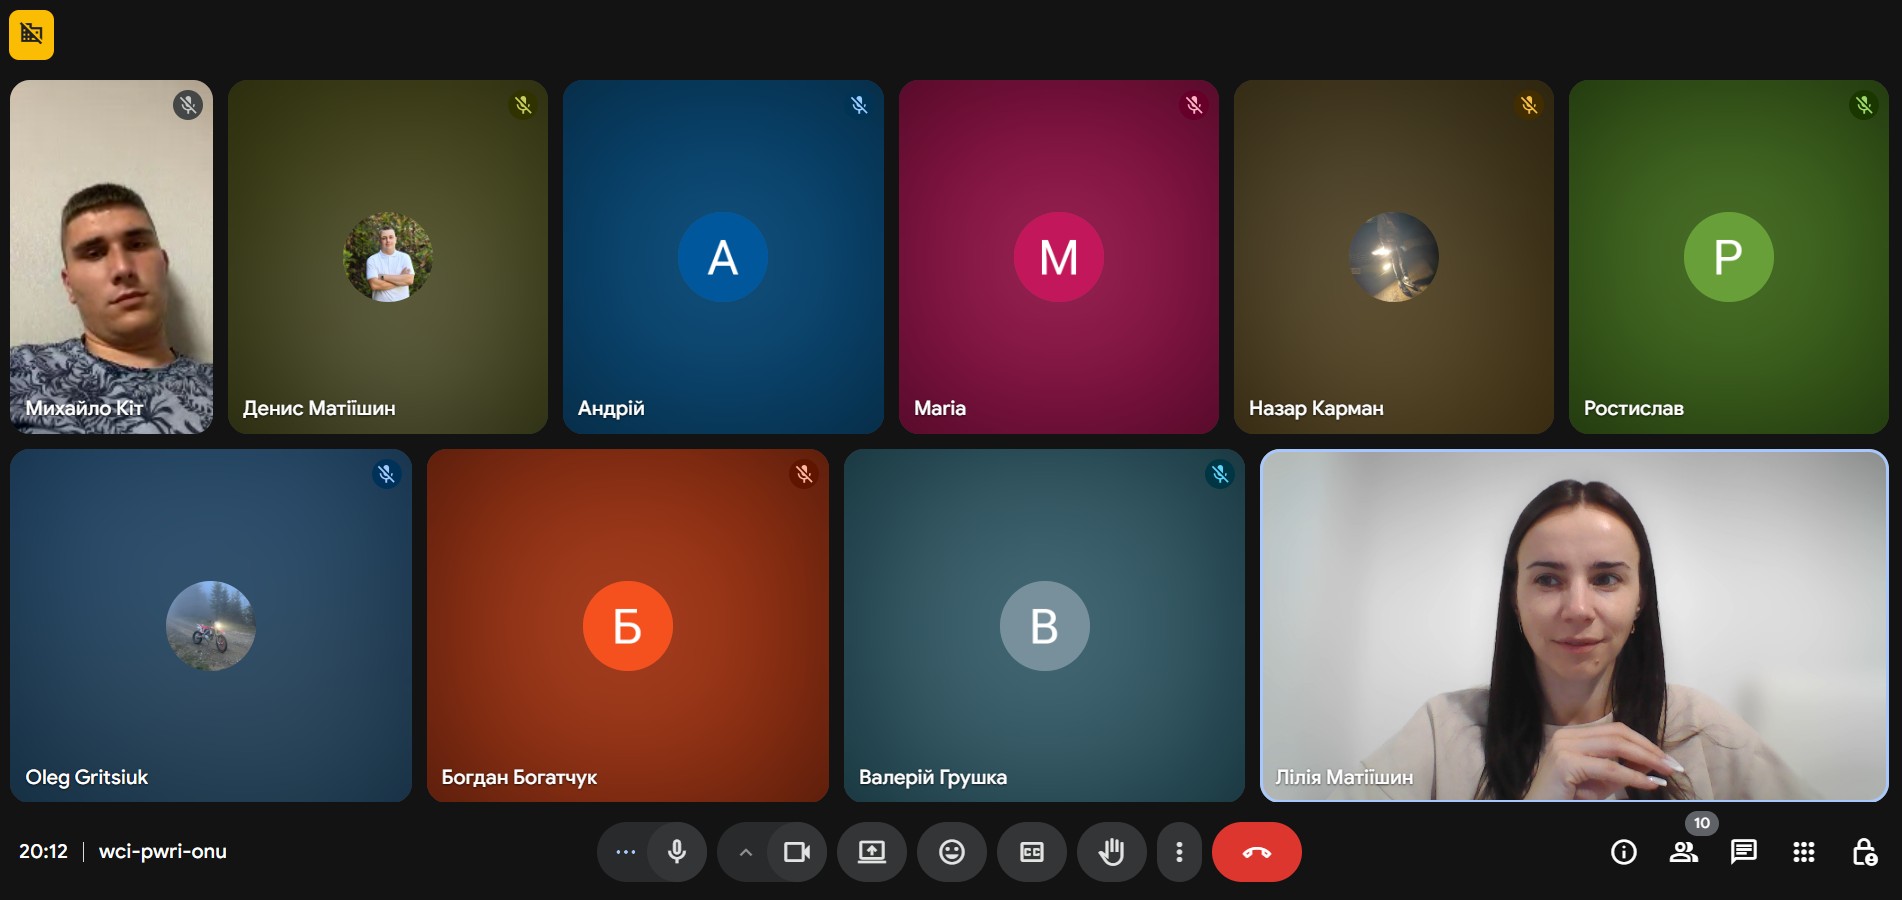Viewport: 1902px width, 900px height.
Task: Toggle the camera on or off
Action: coord(797,852)
